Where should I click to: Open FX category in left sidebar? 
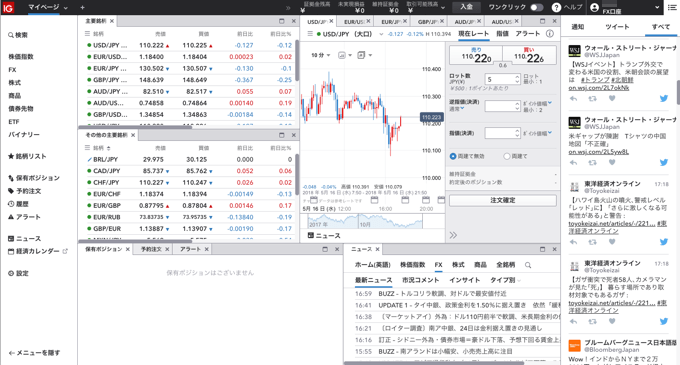(12, 70)
